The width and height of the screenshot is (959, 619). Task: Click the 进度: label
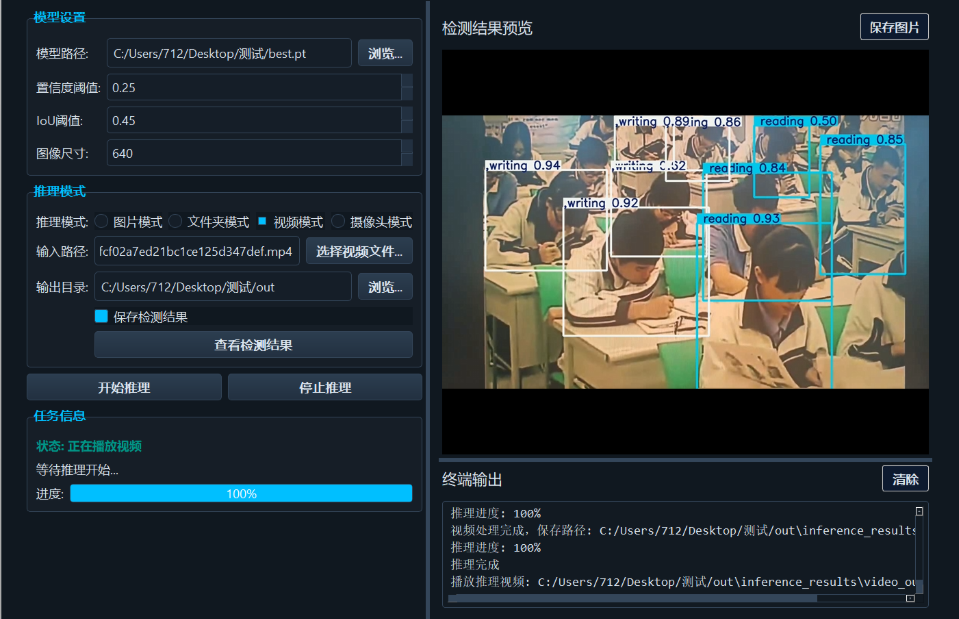pyautogui.click(x=50, y=494)
